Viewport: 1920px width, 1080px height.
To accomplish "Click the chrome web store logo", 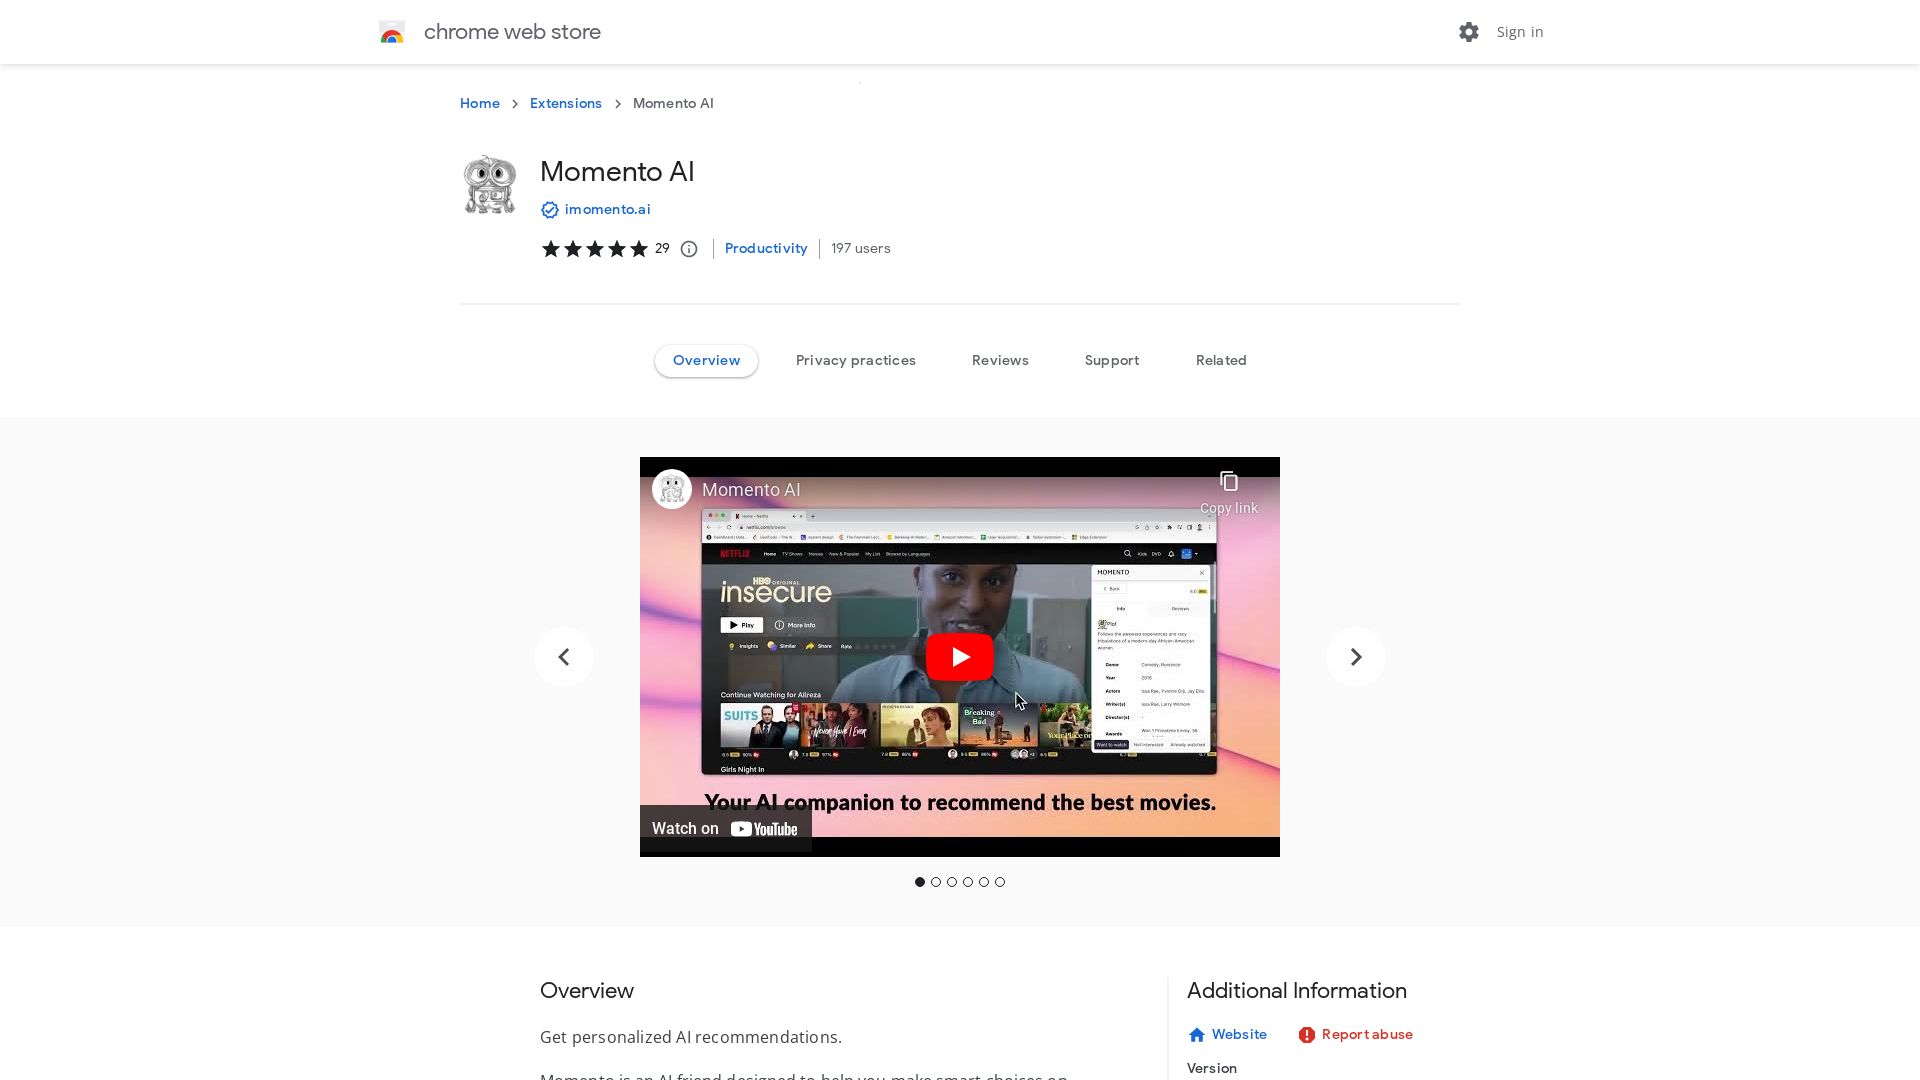I will click(x=393, y=32).
